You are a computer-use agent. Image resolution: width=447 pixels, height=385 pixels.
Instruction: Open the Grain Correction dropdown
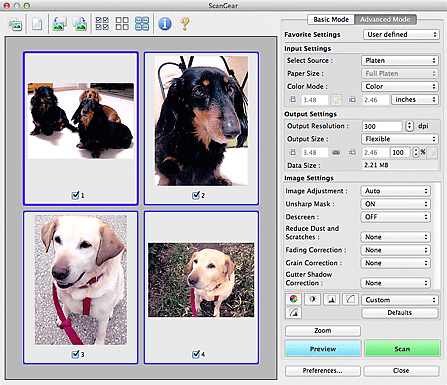(x=396, y=263)
